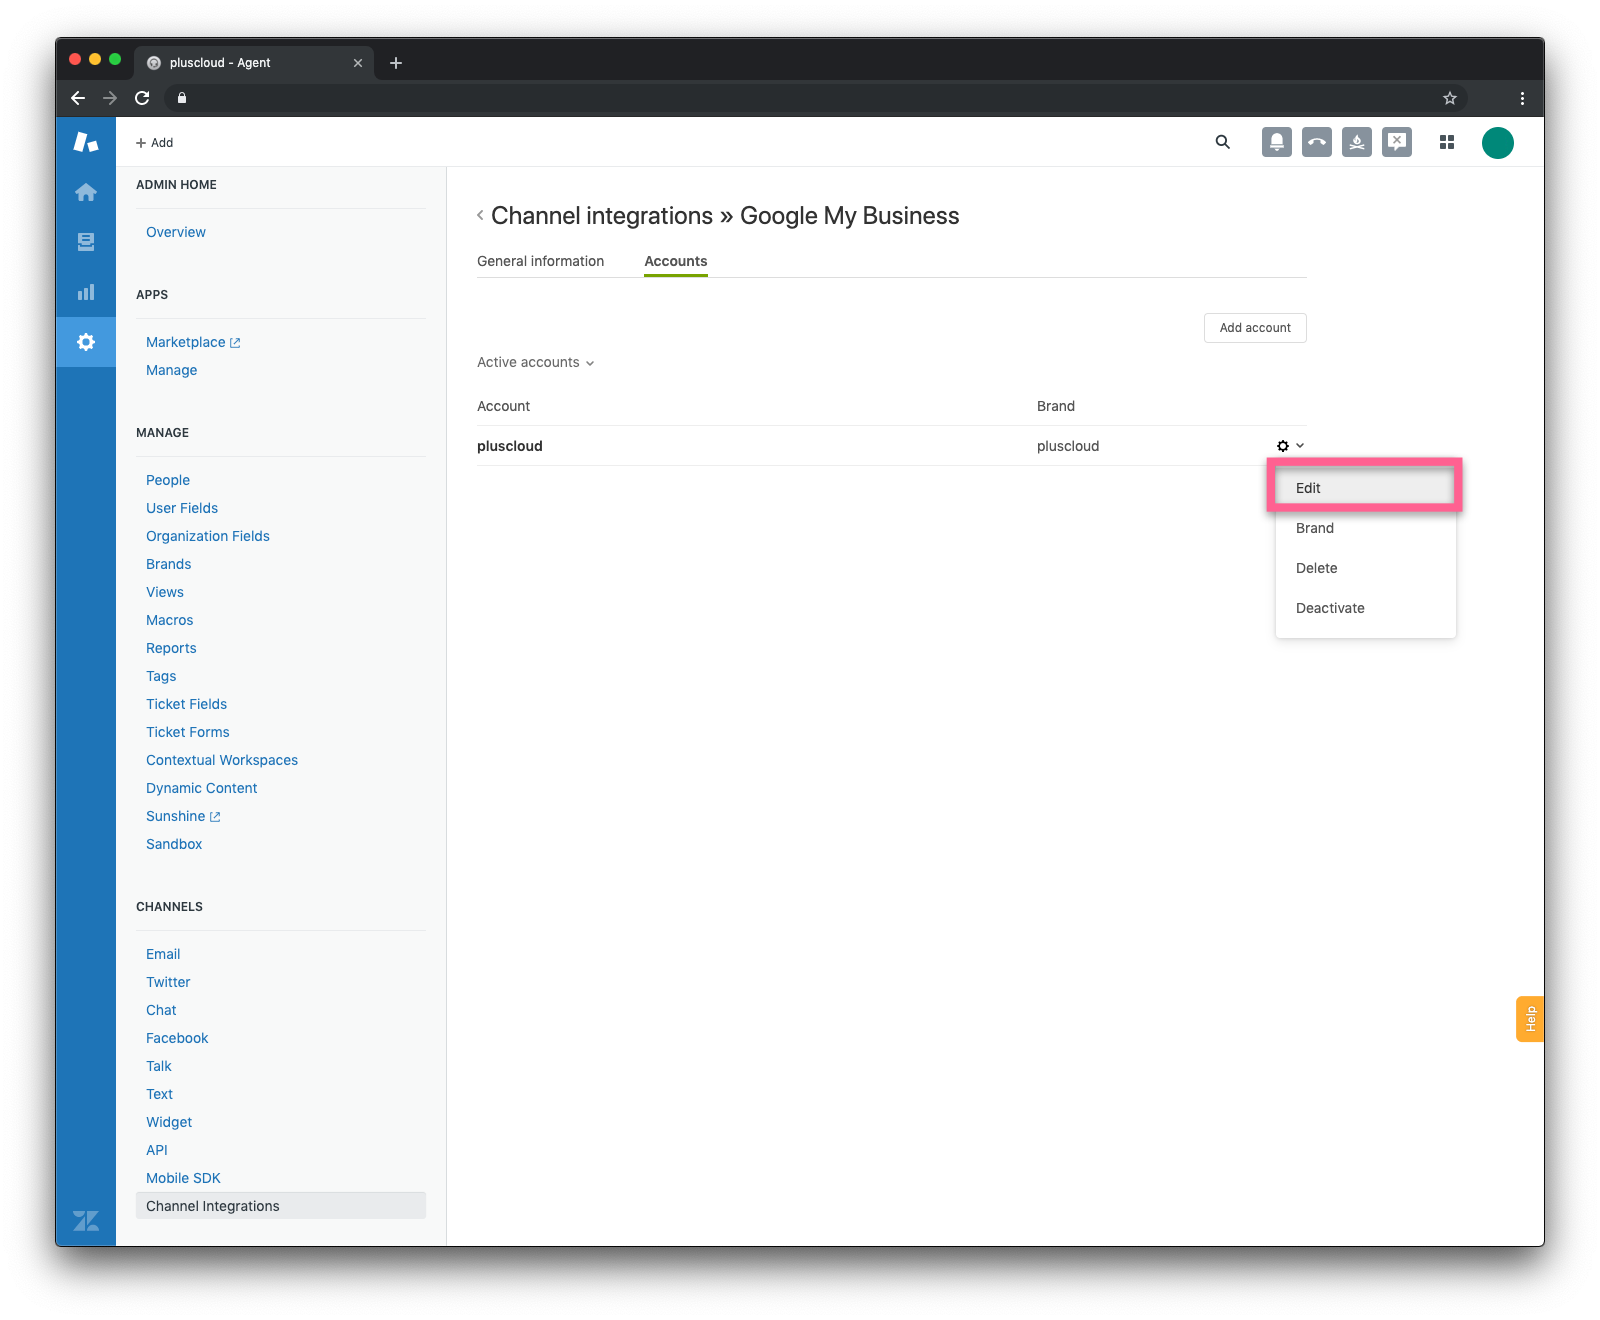Viewport: 1600px width, 1320px height.
Task: Open the Talk channel link
Action: tap(159, 1066)
